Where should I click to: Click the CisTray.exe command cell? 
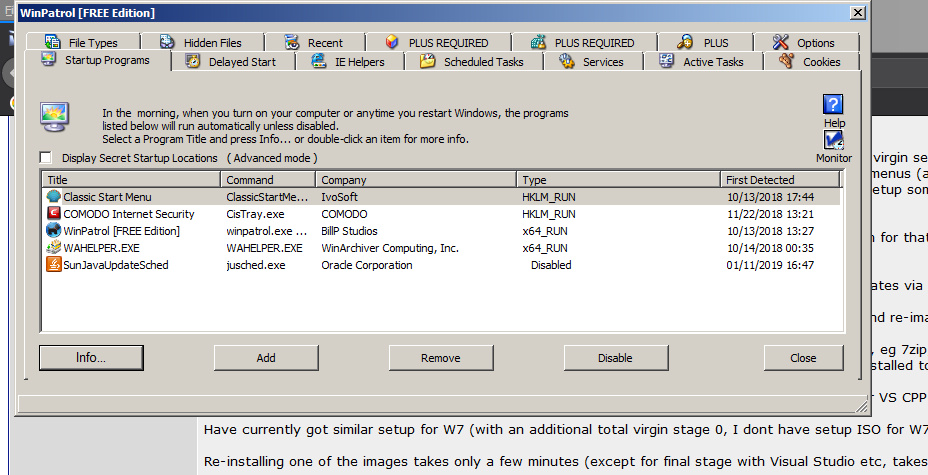coord(255,214)
